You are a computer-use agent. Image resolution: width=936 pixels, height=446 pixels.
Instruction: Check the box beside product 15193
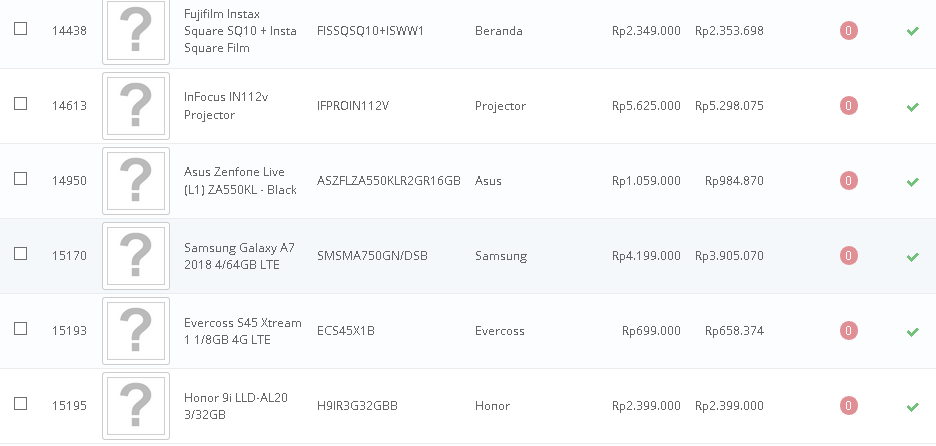20,328
